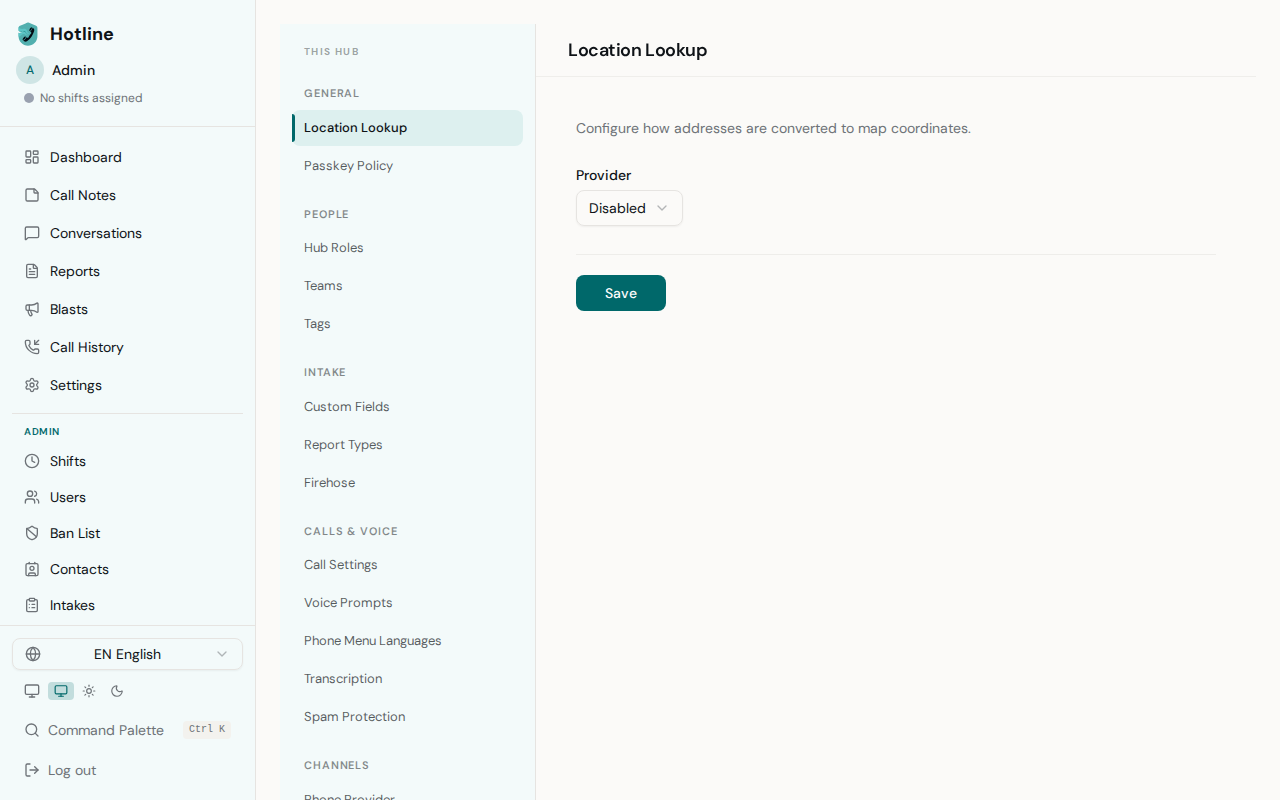Image resolution: width=1280 pixels, height=800 pixels.
Task: Switch to the Passkey Policy settings page
Action: pos(348,165)
